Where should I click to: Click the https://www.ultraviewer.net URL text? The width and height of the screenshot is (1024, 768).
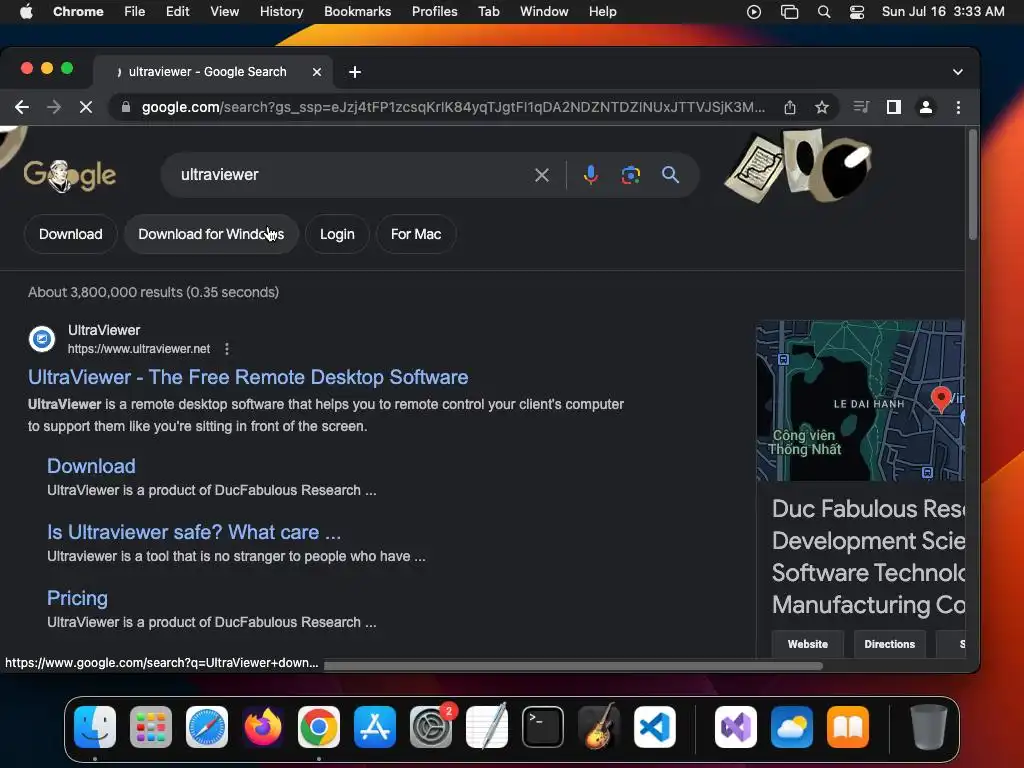[139, 349]
